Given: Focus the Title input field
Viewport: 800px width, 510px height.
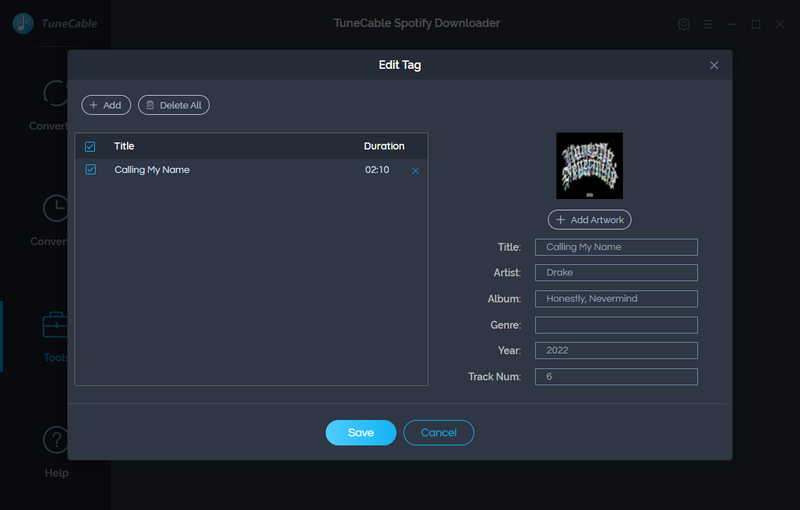Looking at the screenshot, I should coord(616,247).
